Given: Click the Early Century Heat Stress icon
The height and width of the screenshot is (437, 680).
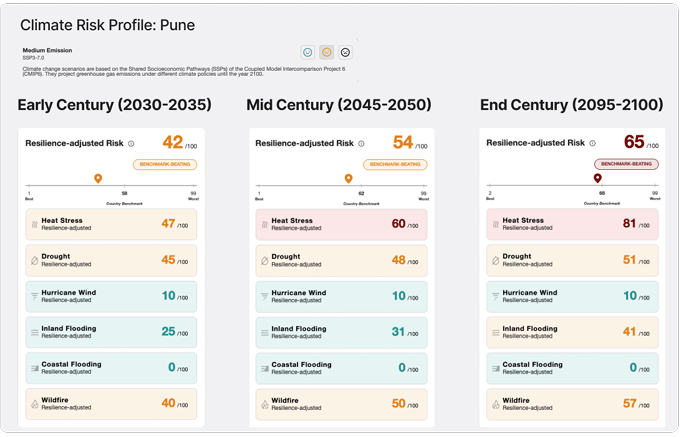Looking at the screenshot, I should 34,225.
